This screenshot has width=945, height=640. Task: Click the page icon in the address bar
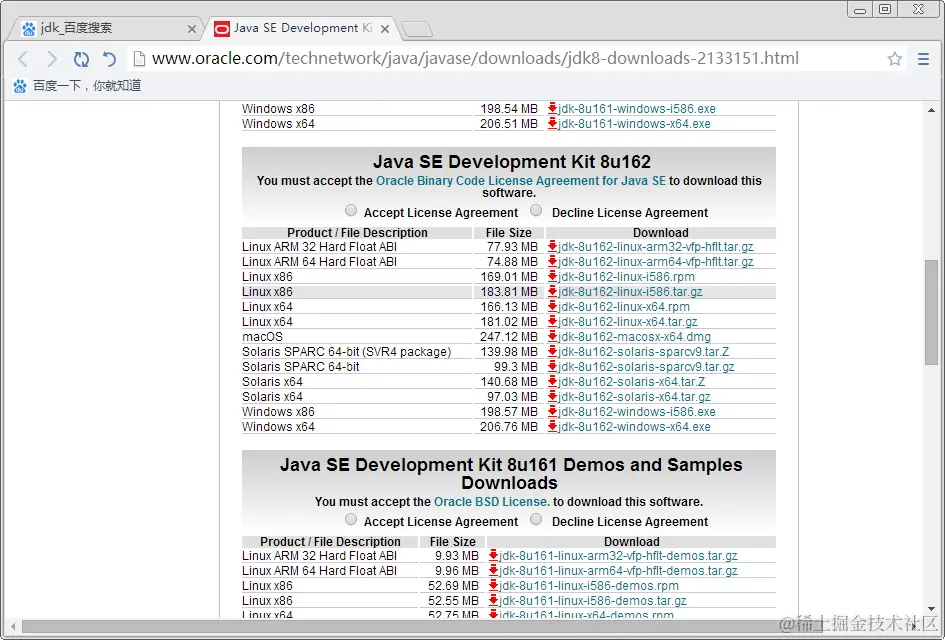pyautogui.click(x=139, y=58)
